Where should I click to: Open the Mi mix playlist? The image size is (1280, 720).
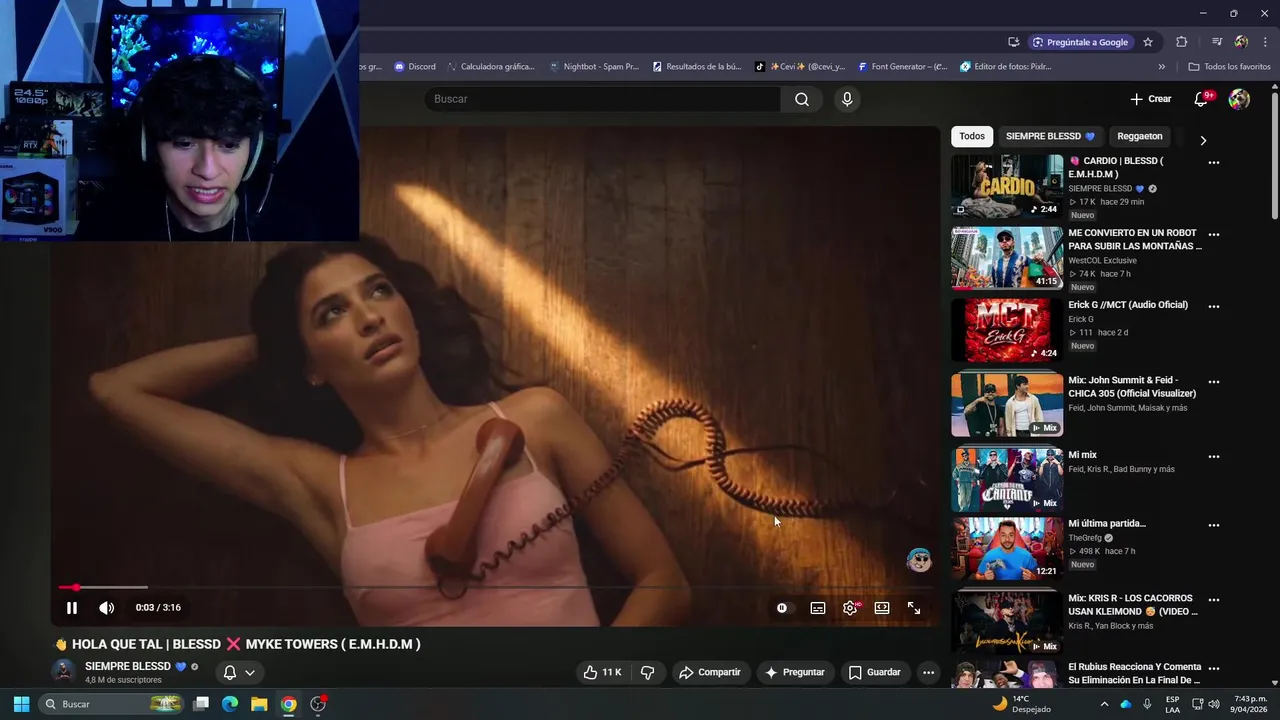point(1007,480)
